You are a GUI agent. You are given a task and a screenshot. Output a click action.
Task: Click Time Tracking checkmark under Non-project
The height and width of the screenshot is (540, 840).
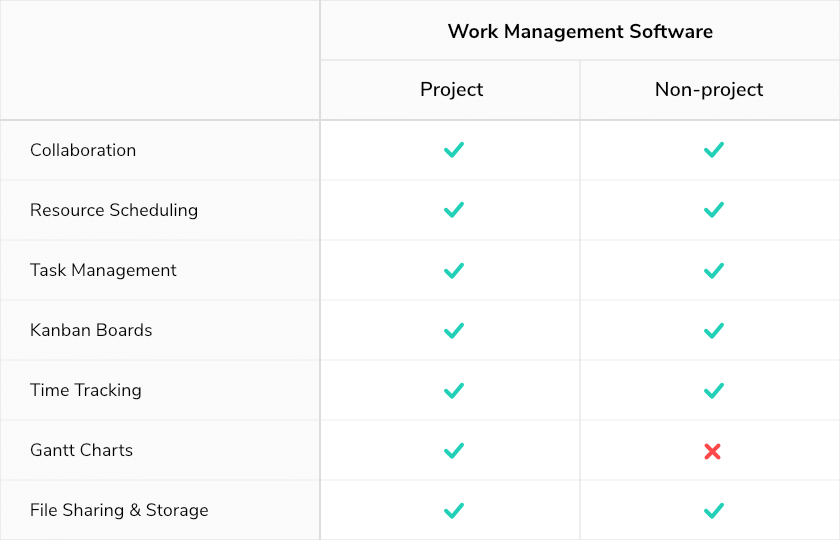[x=714, y=391]
